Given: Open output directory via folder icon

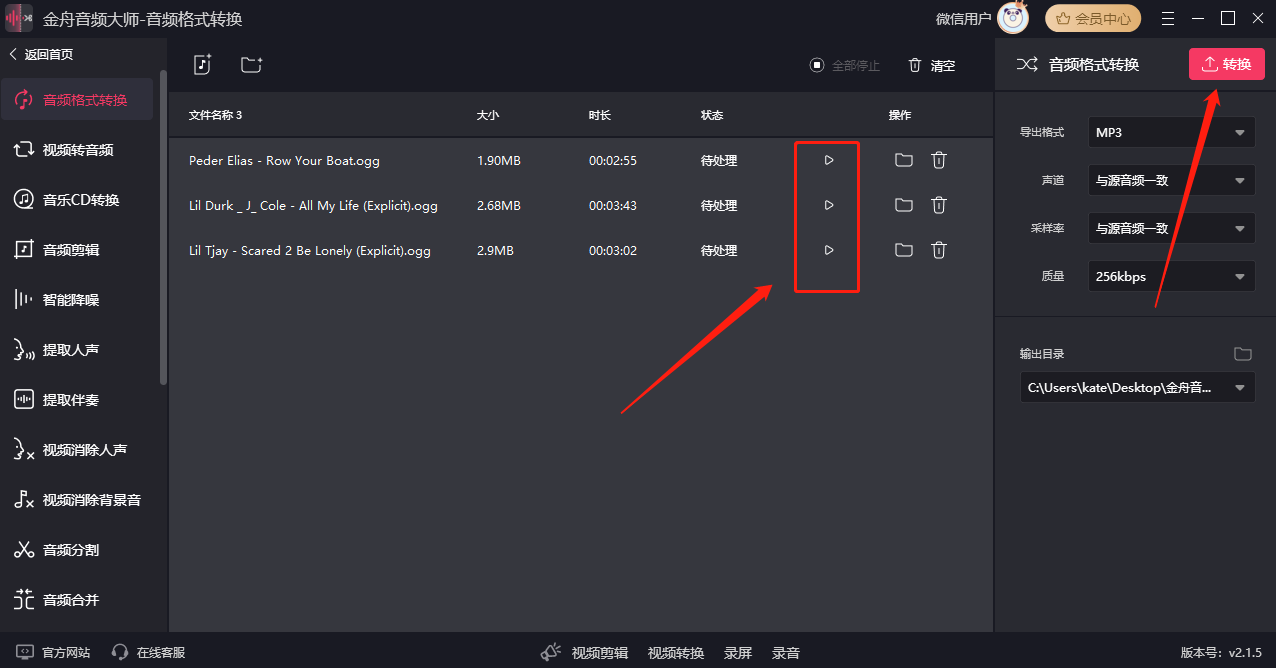Looking at the screenshot, I should (x=1243, y=353).
